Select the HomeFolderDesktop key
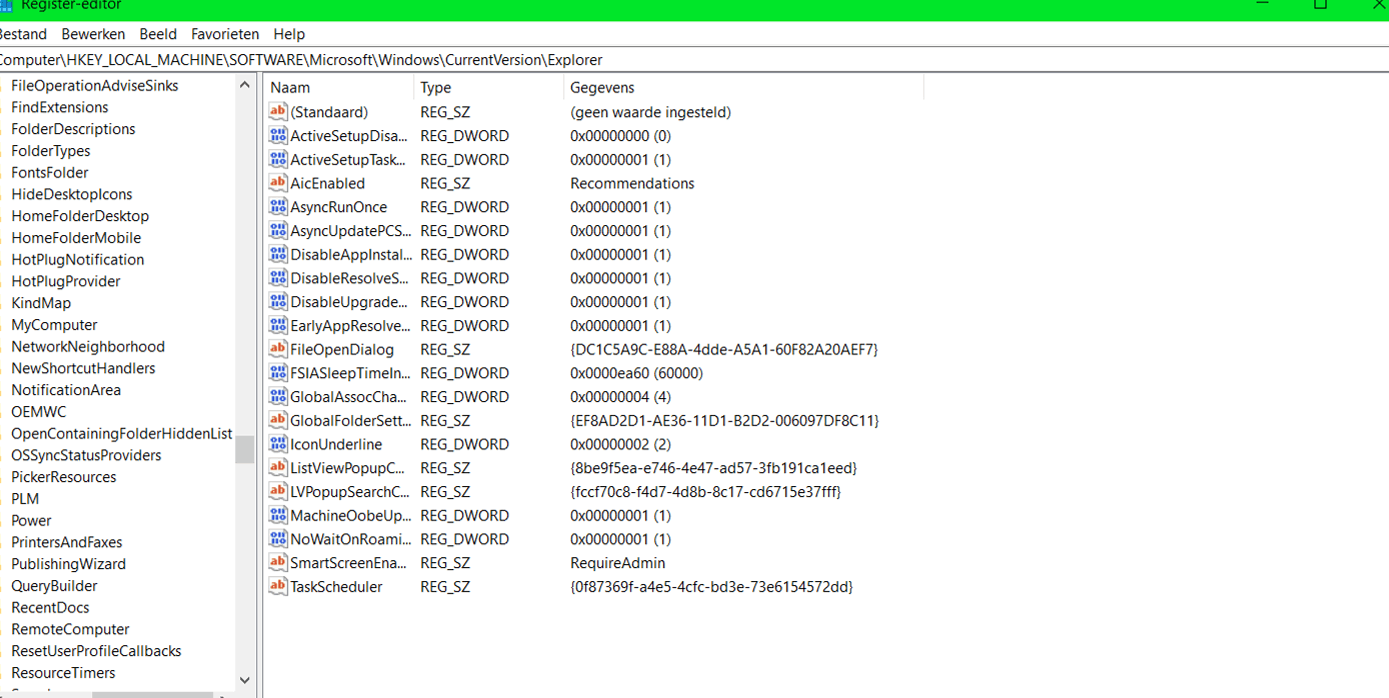Image resolution: width=1389 pixels, height=698 pixels. [x=80, y=216]
